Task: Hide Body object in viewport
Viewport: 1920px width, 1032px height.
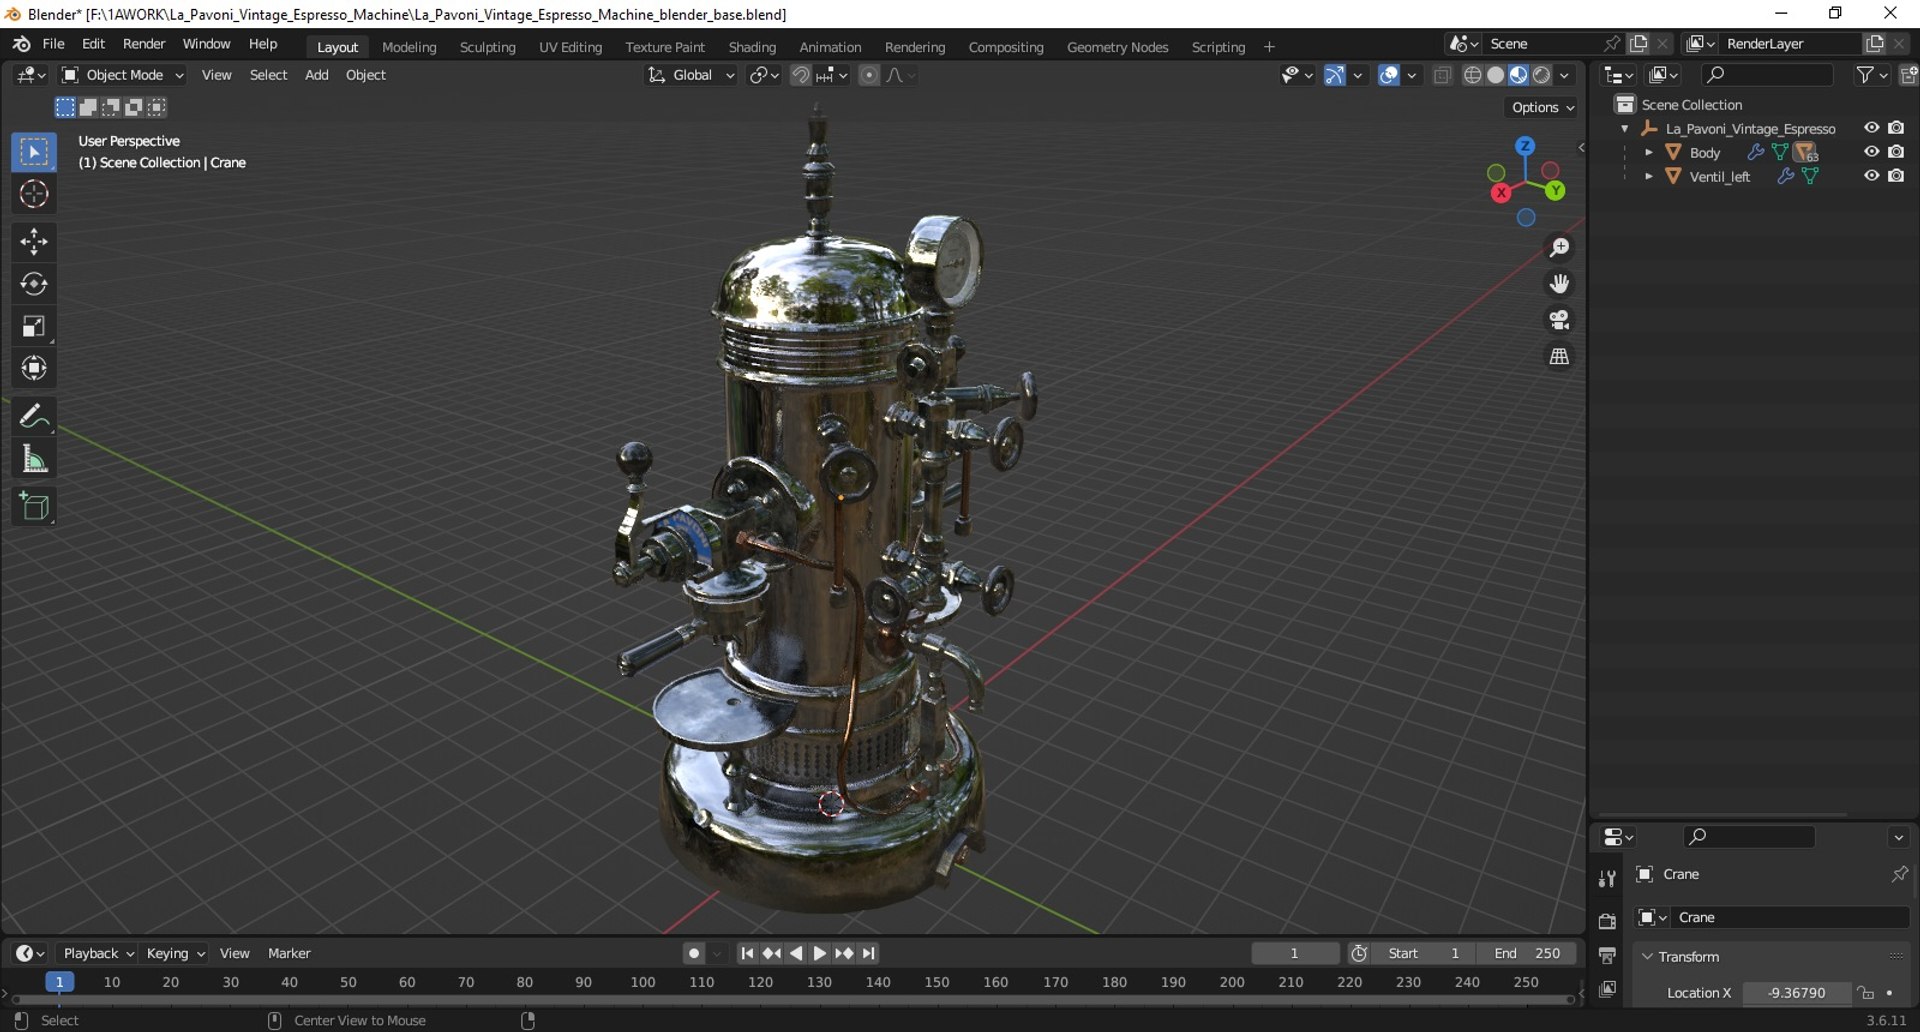Action: 1871,152
